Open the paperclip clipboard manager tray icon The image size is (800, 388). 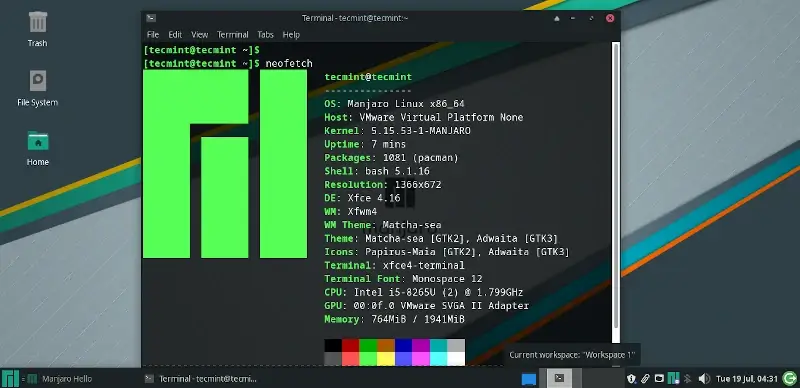(645, 379)
